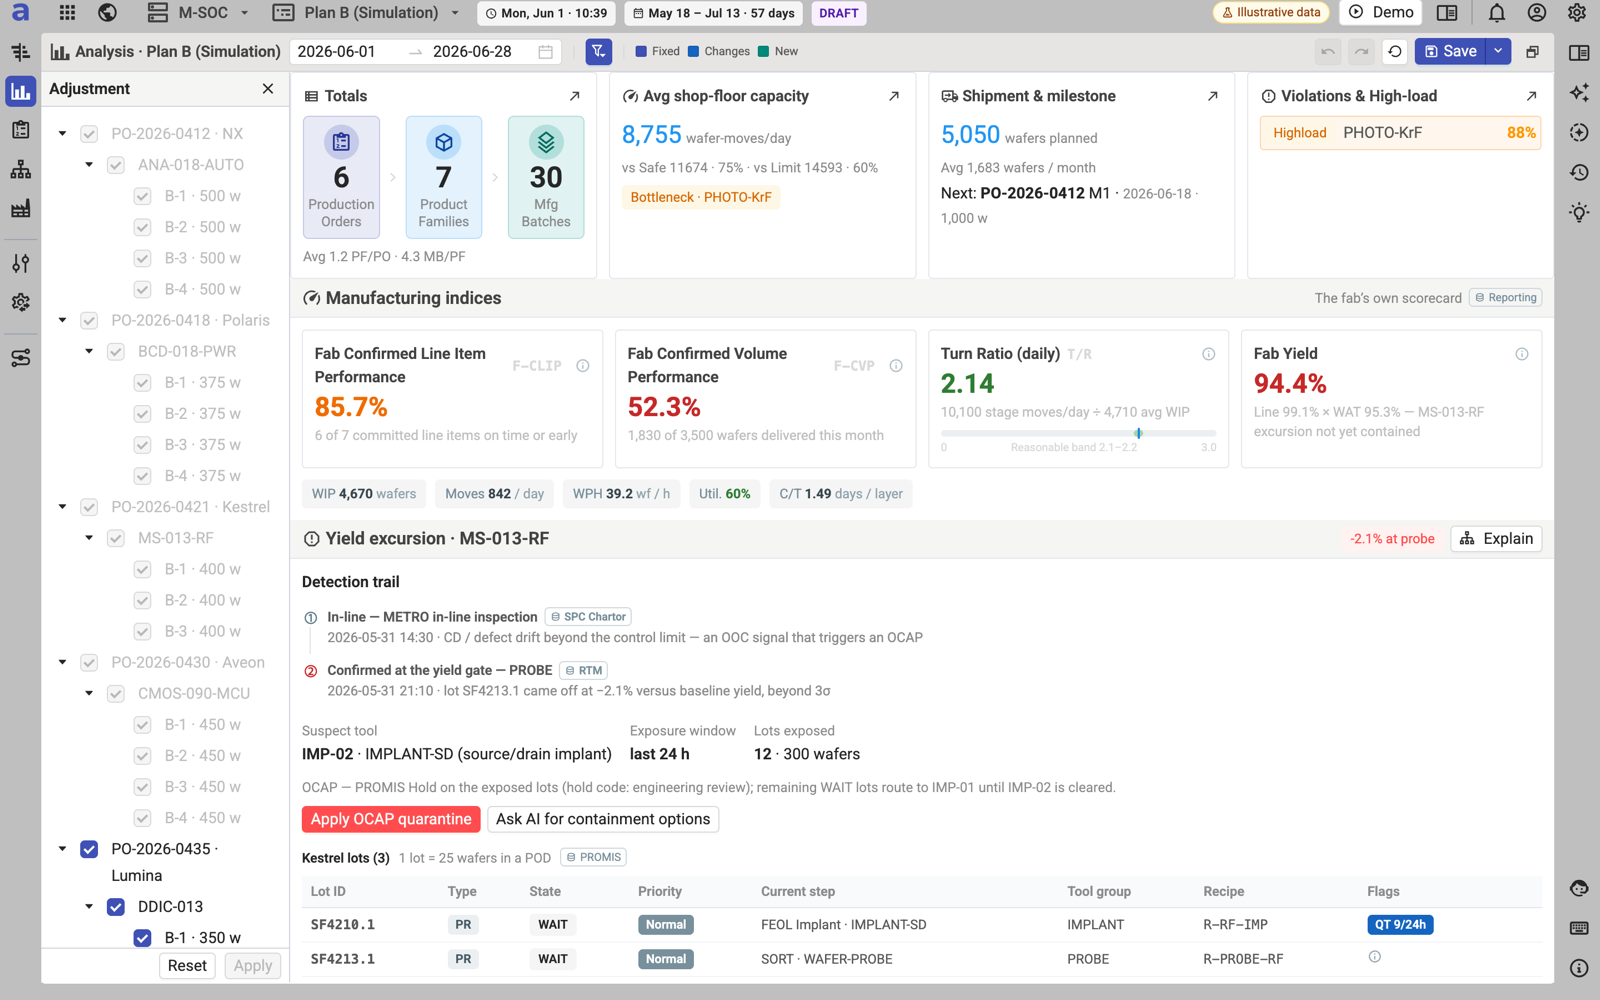The height and width of the screenshot is (1000, 1600).
Task: Collapse the ANA-018-AUTO tree node
Action: tap(89, 165)
